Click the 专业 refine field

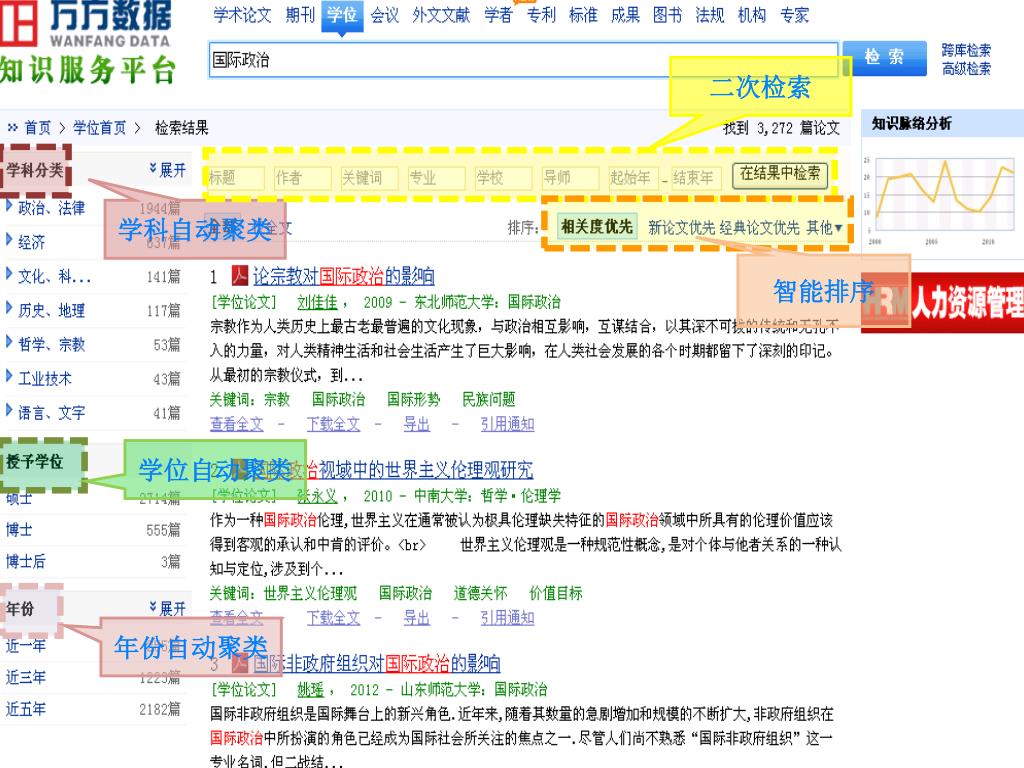(x=436, y=178)
